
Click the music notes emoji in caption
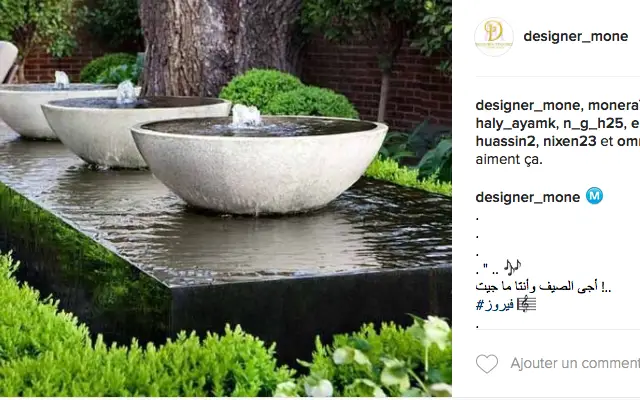(x=512, y=267)
